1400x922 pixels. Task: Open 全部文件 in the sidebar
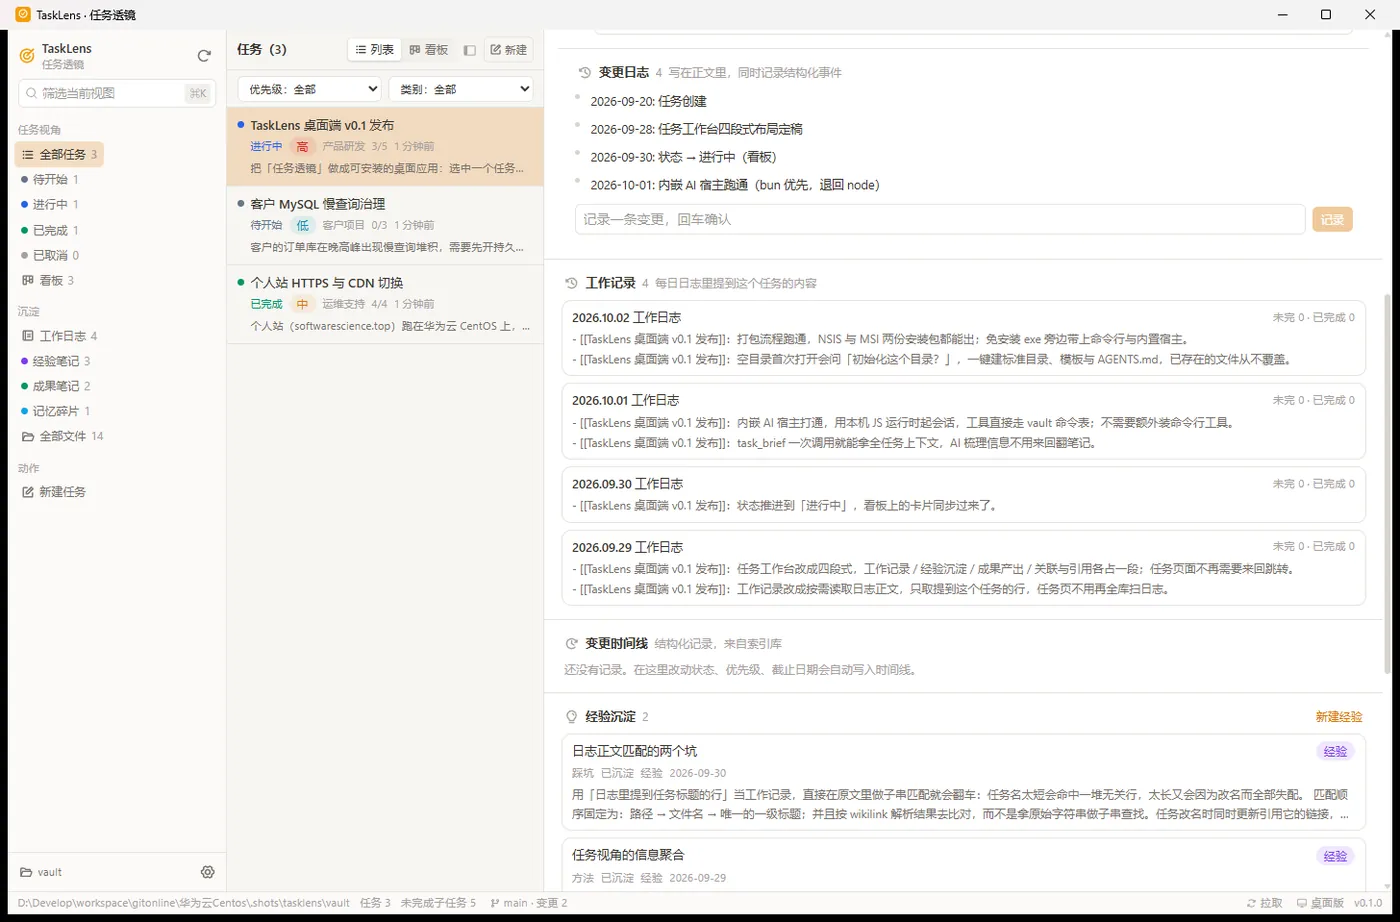pyautogui.click(x=63, y=436)
